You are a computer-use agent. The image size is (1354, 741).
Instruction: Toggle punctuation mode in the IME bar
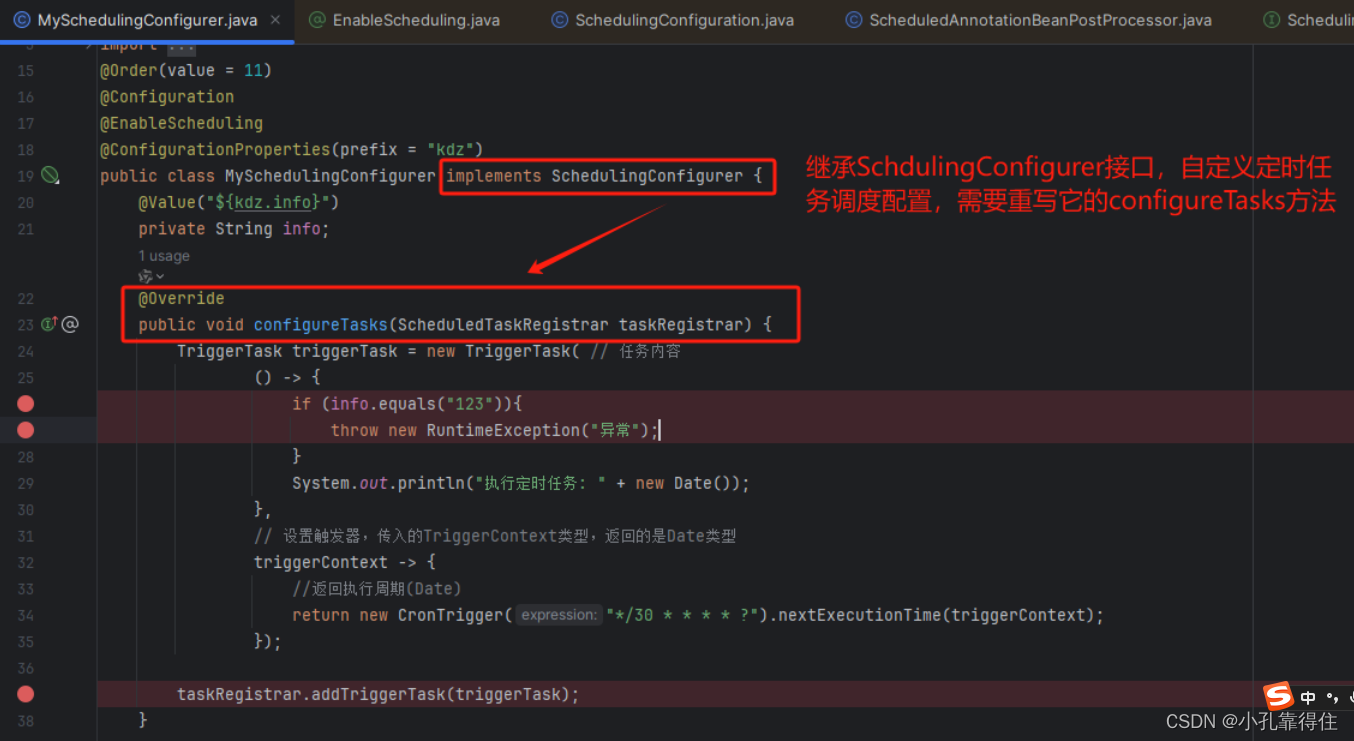click(x=1332, y=697)
